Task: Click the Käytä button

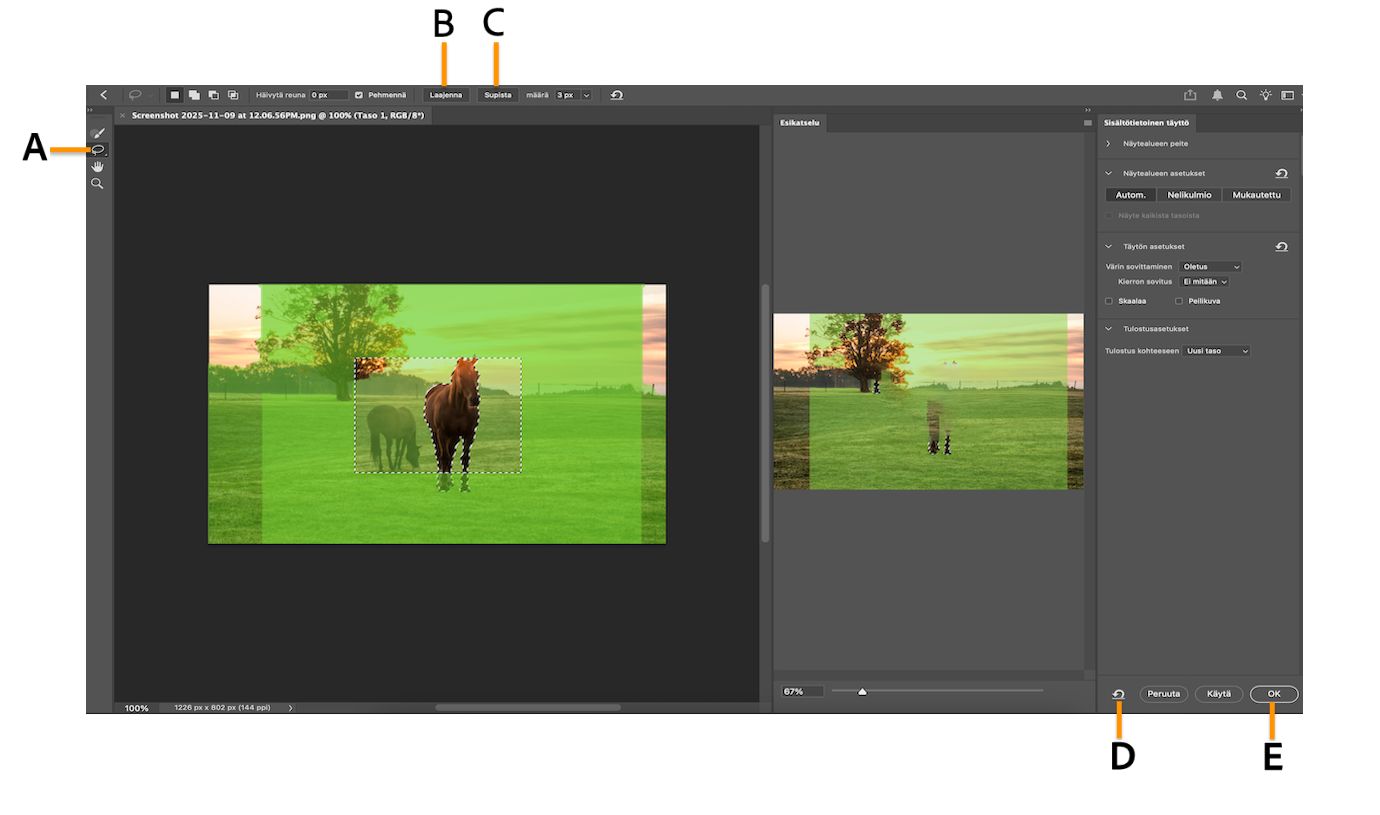Action: [x=1219, y=694]
